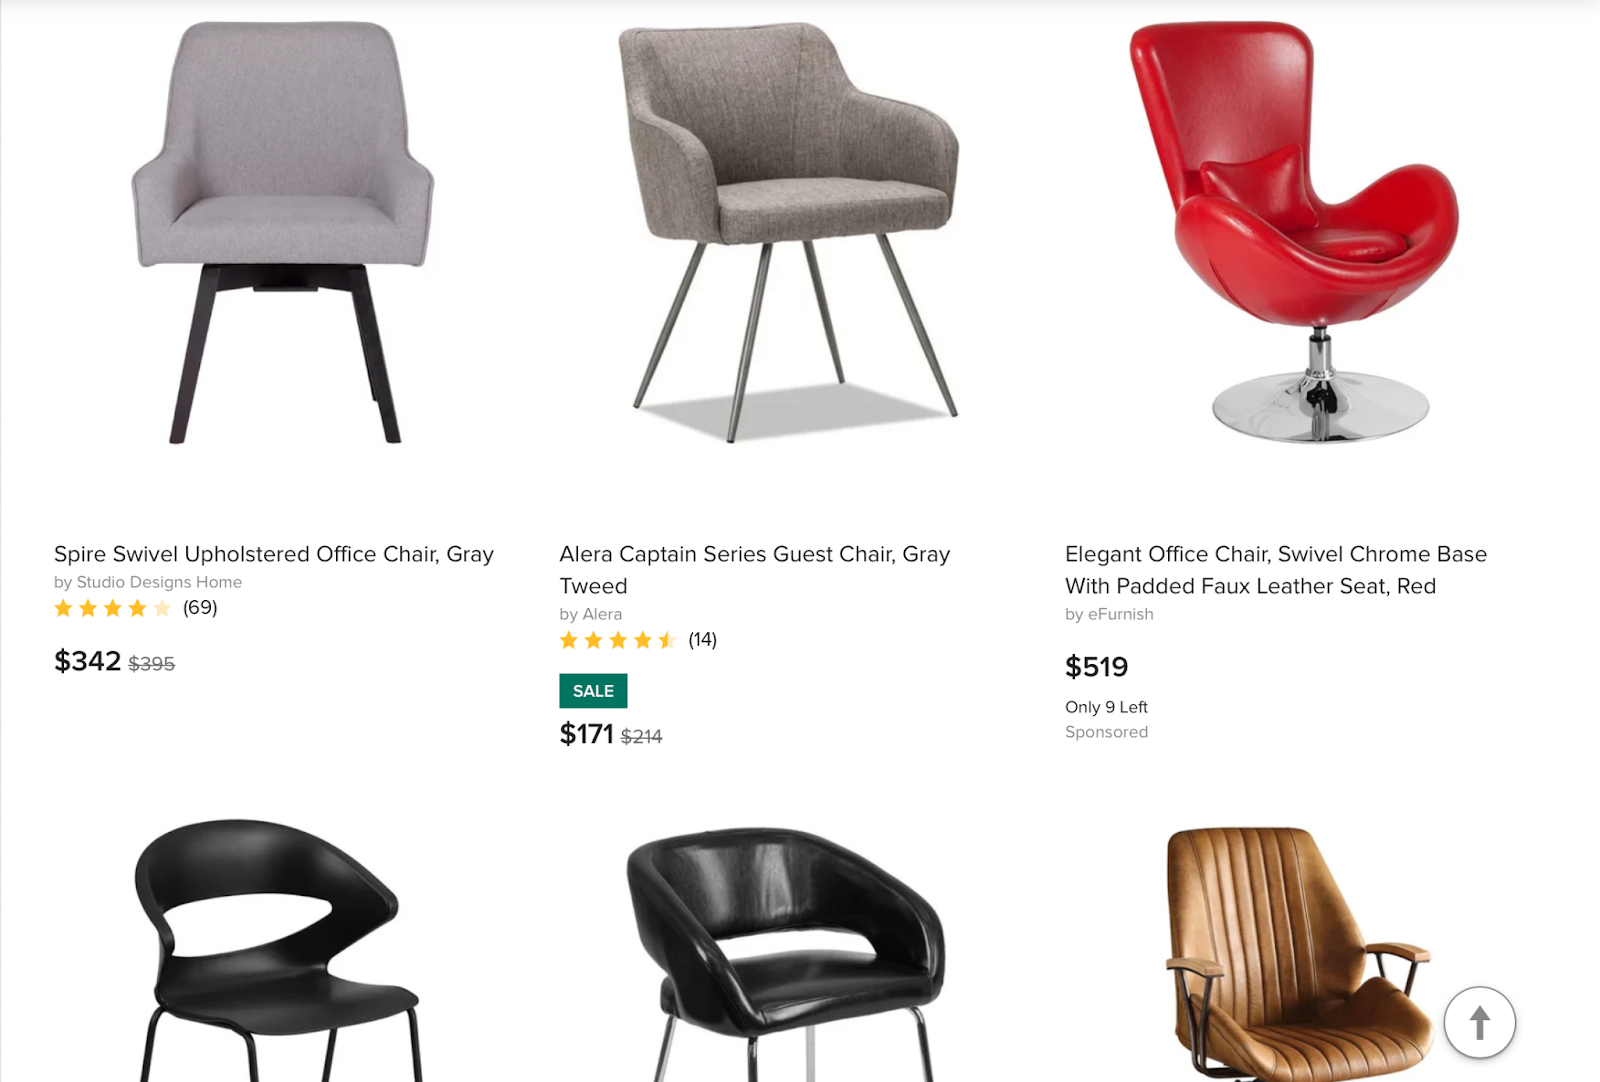This screenshot has height=1082, width=1600.
Task: Open the gray tweed Alera chair image
Action: pyautogui.click(x=788, y=232)
